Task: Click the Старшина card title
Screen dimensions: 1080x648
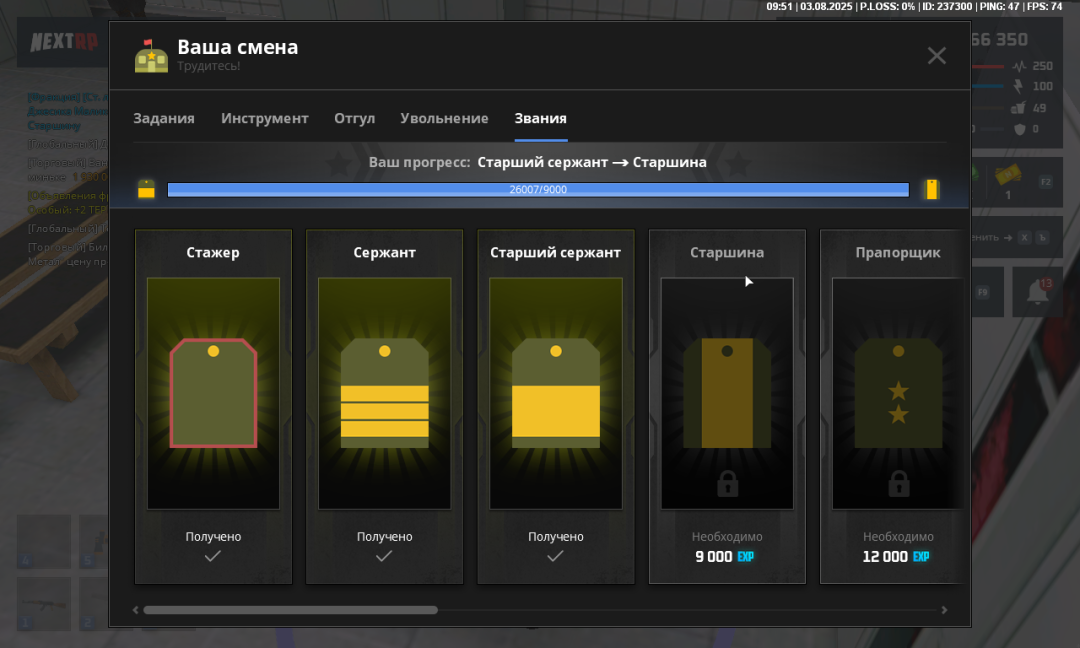Action: pyautogui.click(x=727, y=253)
